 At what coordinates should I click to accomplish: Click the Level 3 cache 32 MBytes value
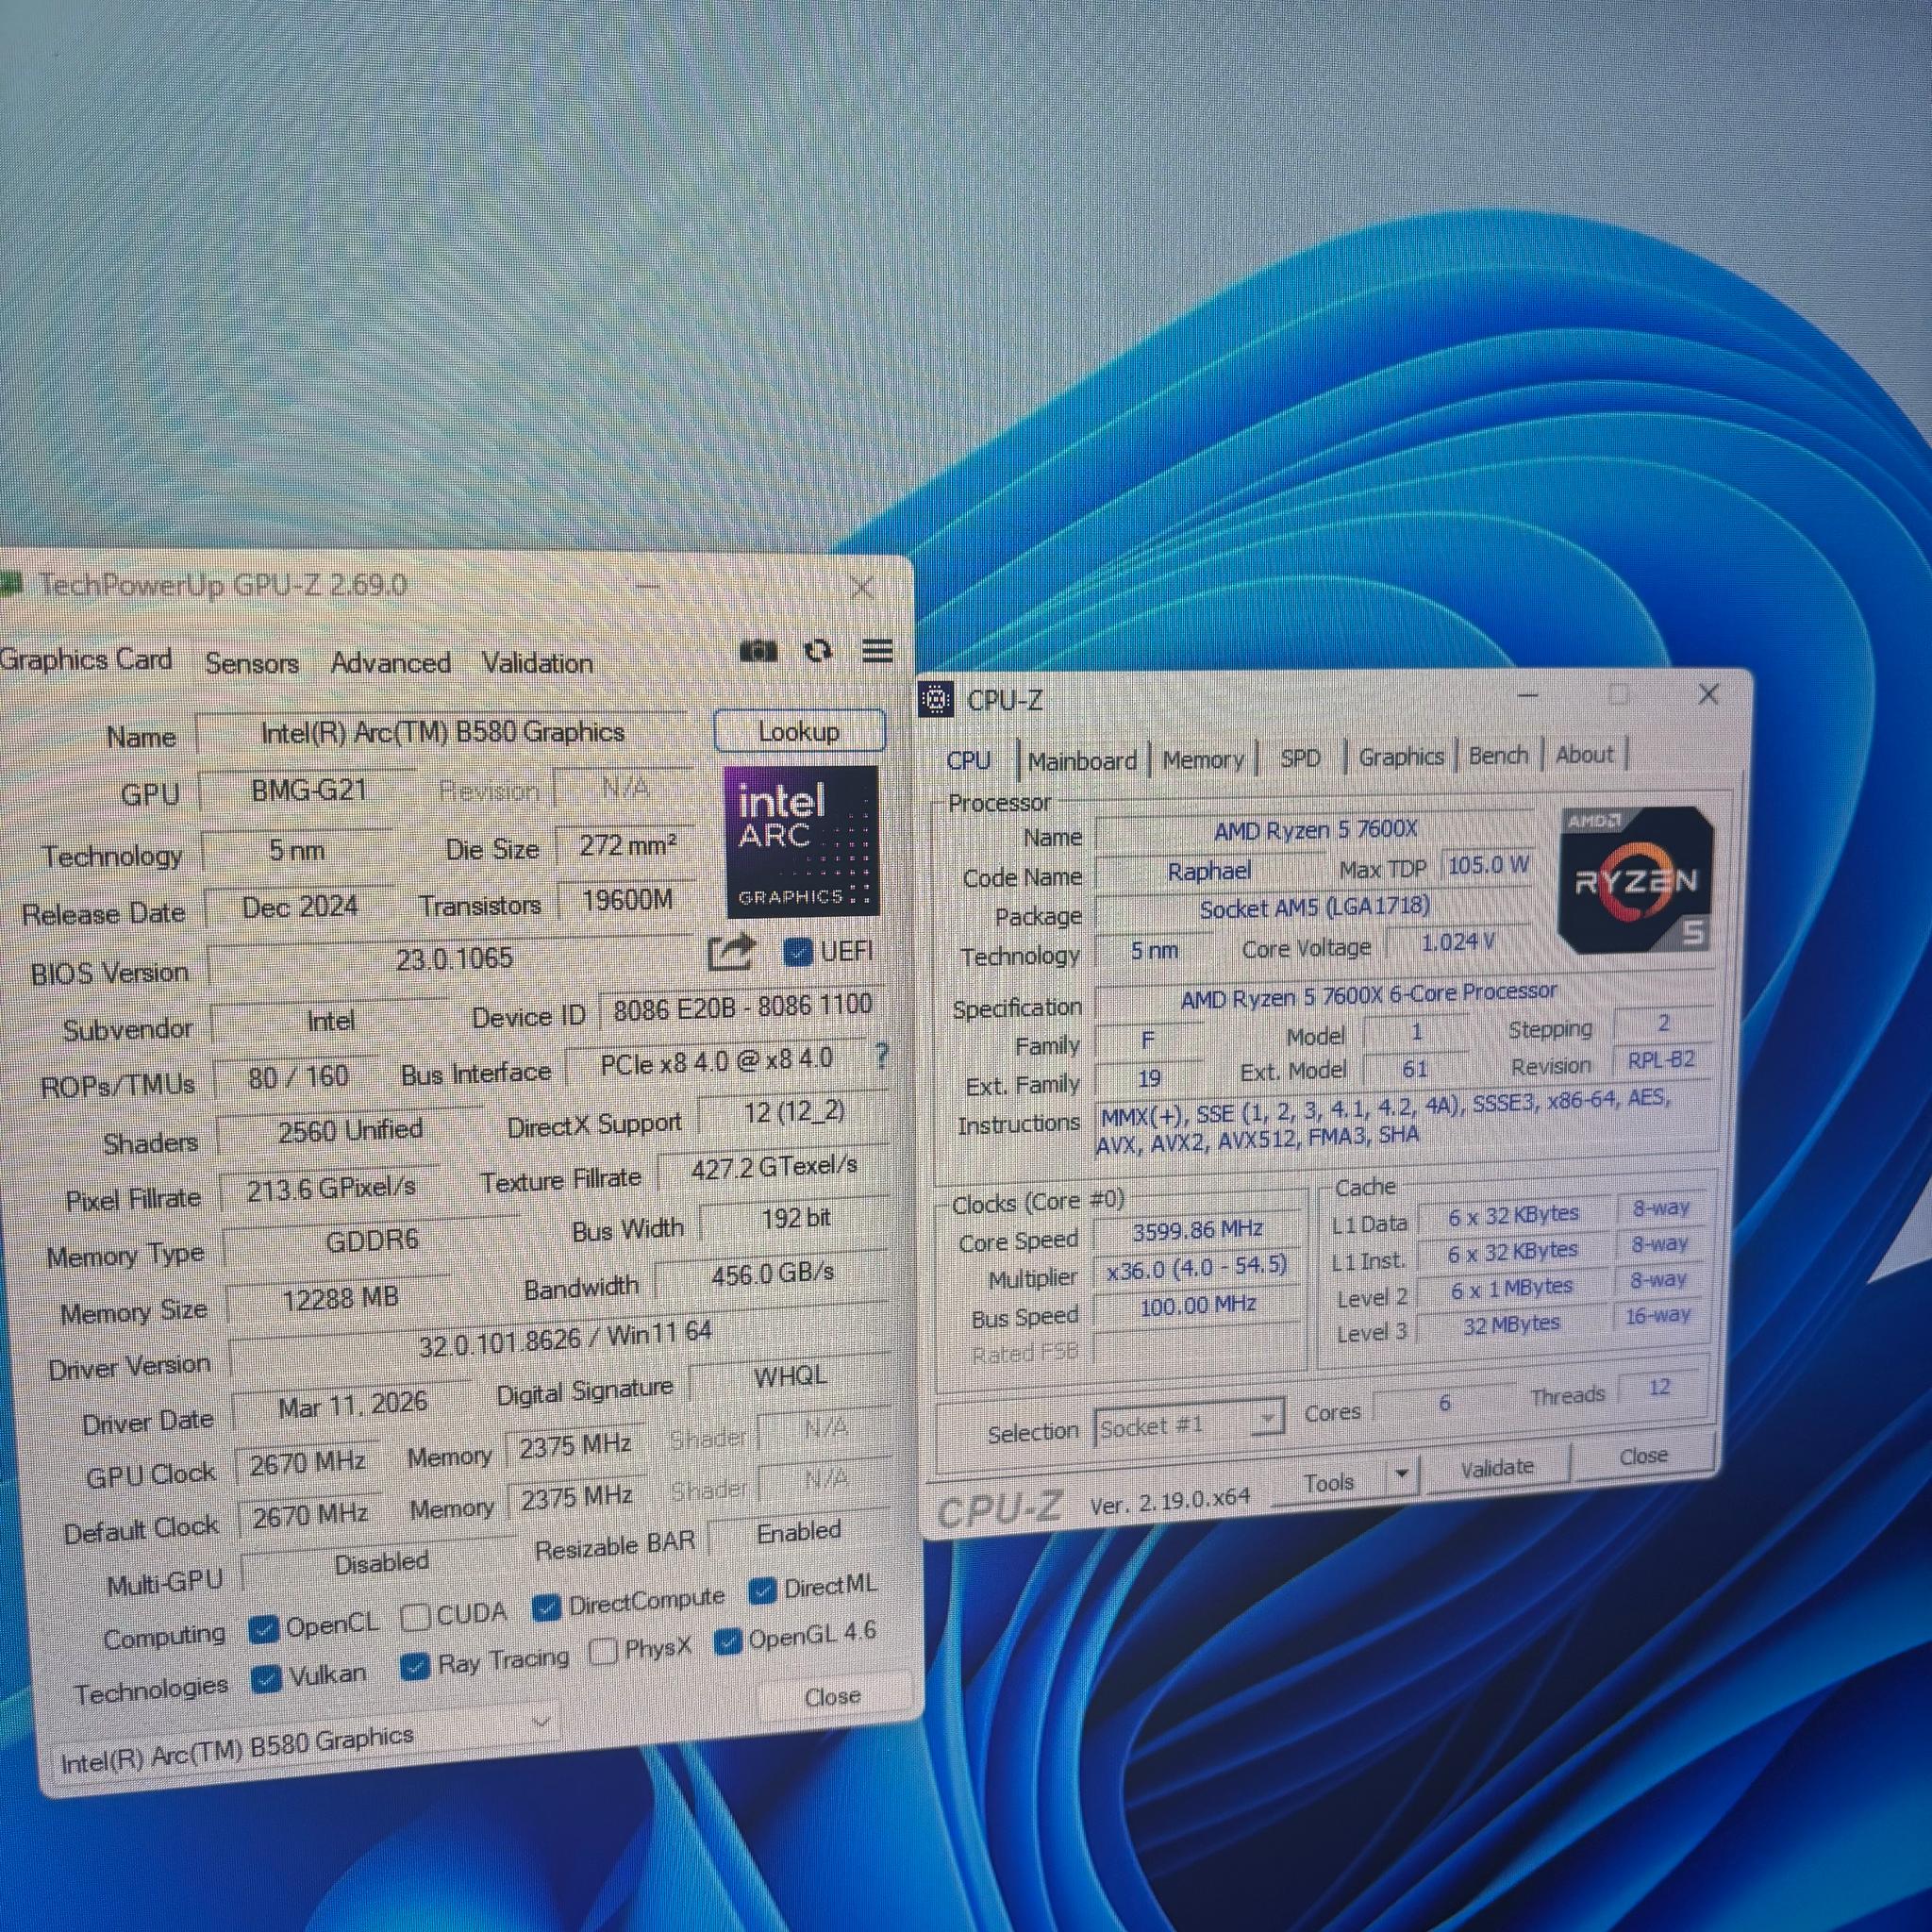[1511, 1324]
